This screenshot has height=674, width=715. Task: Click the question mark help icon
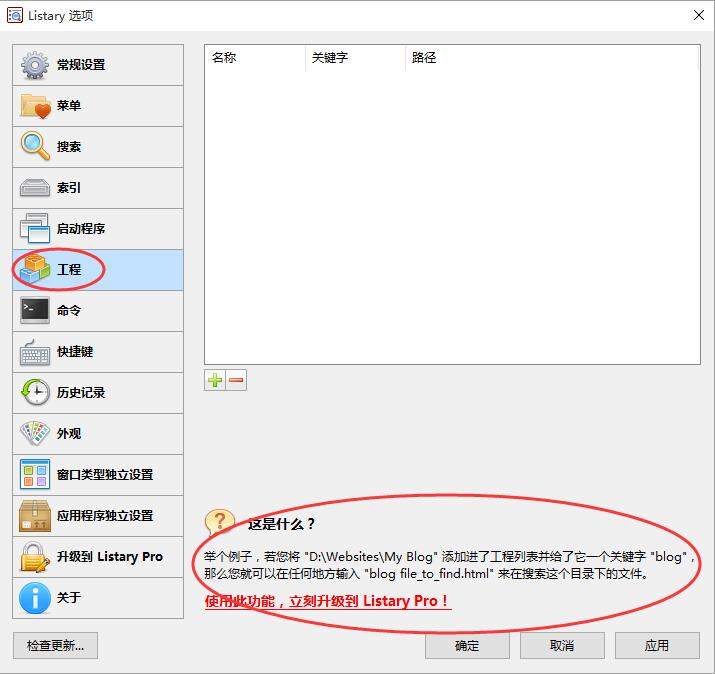tap(220, 522)
